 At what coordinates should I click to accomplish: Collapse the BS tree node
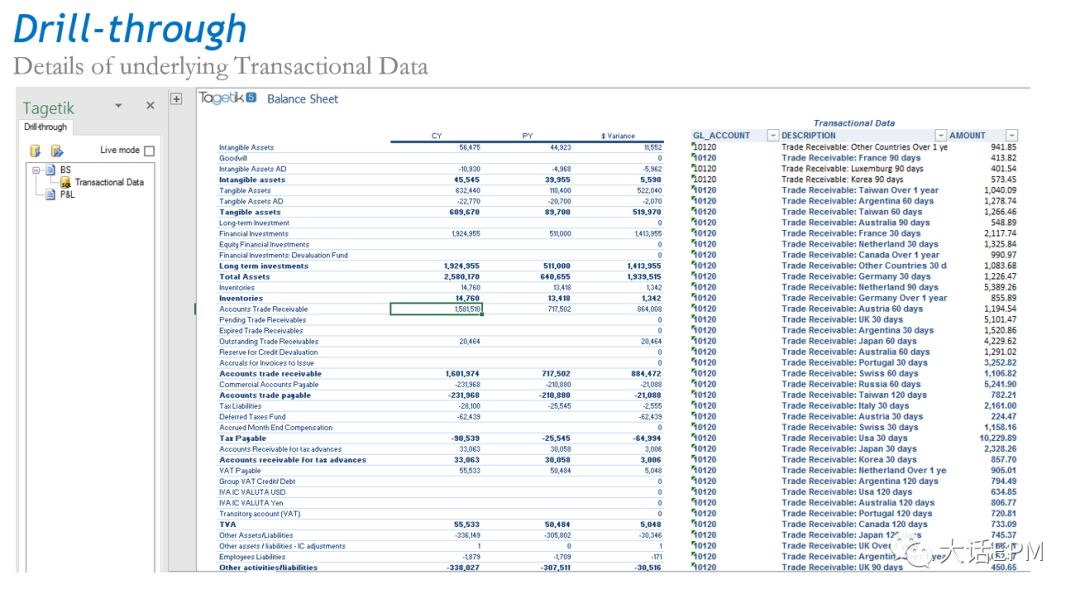[x=36, y=170]
